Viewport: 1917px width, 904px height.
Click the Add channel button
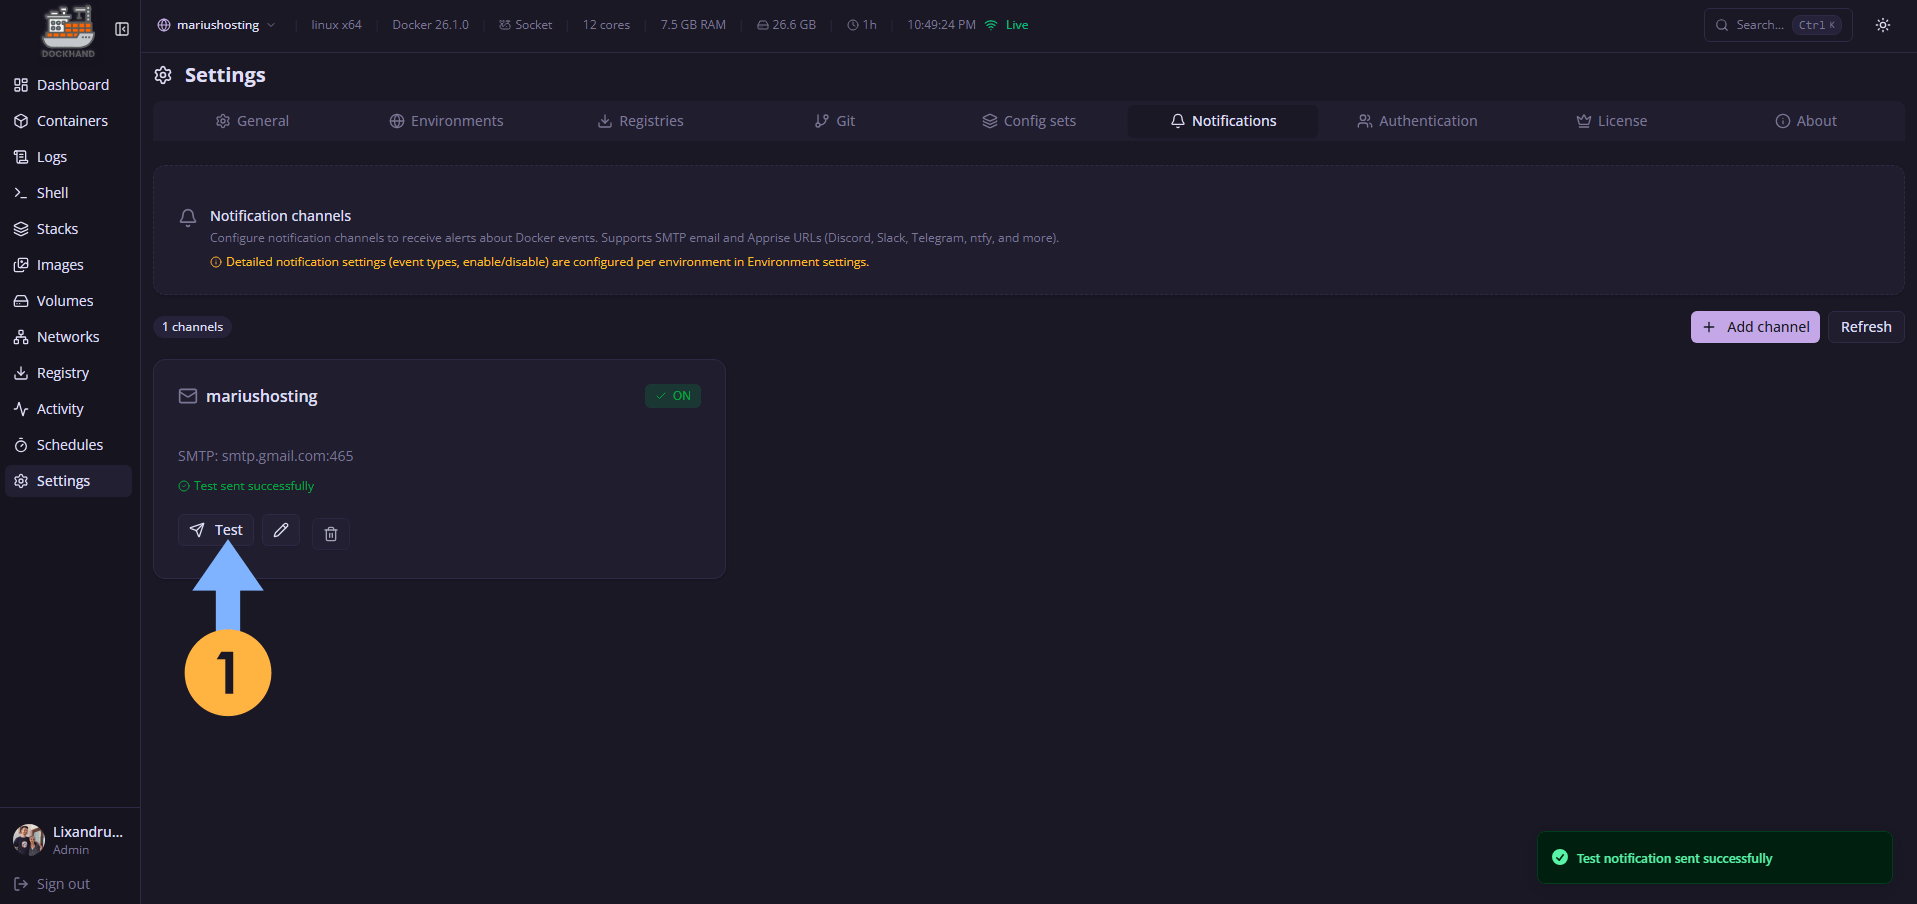(x=1755, y=327)
